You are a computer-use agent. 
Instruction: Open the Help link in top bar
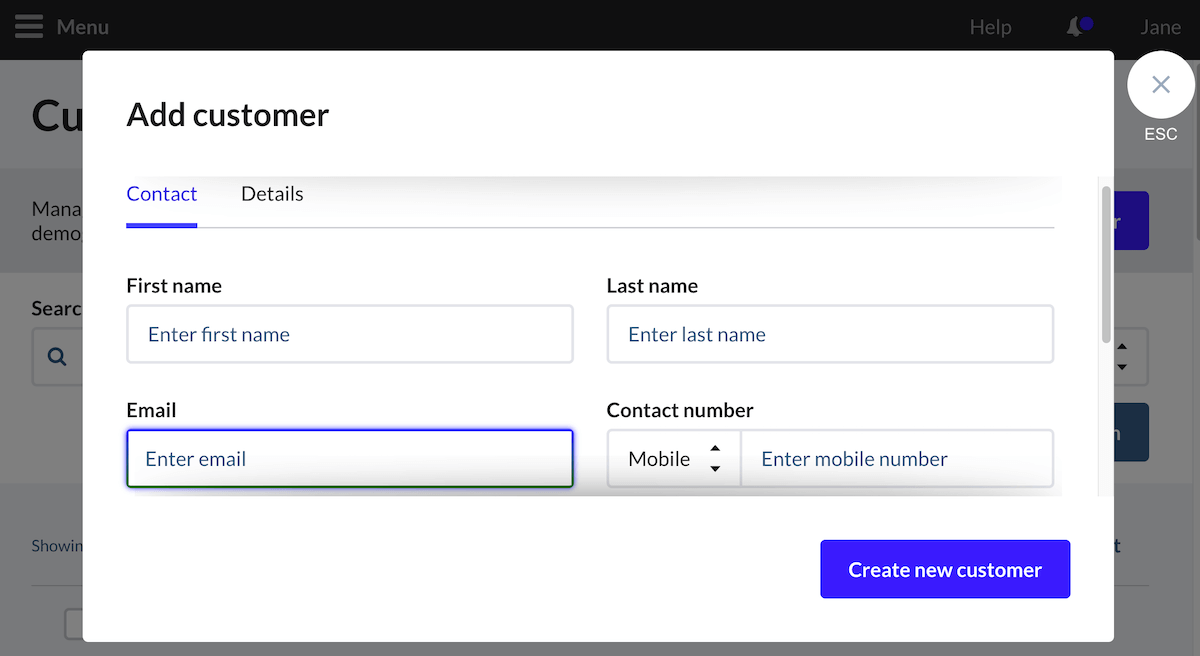click(991, 27)
